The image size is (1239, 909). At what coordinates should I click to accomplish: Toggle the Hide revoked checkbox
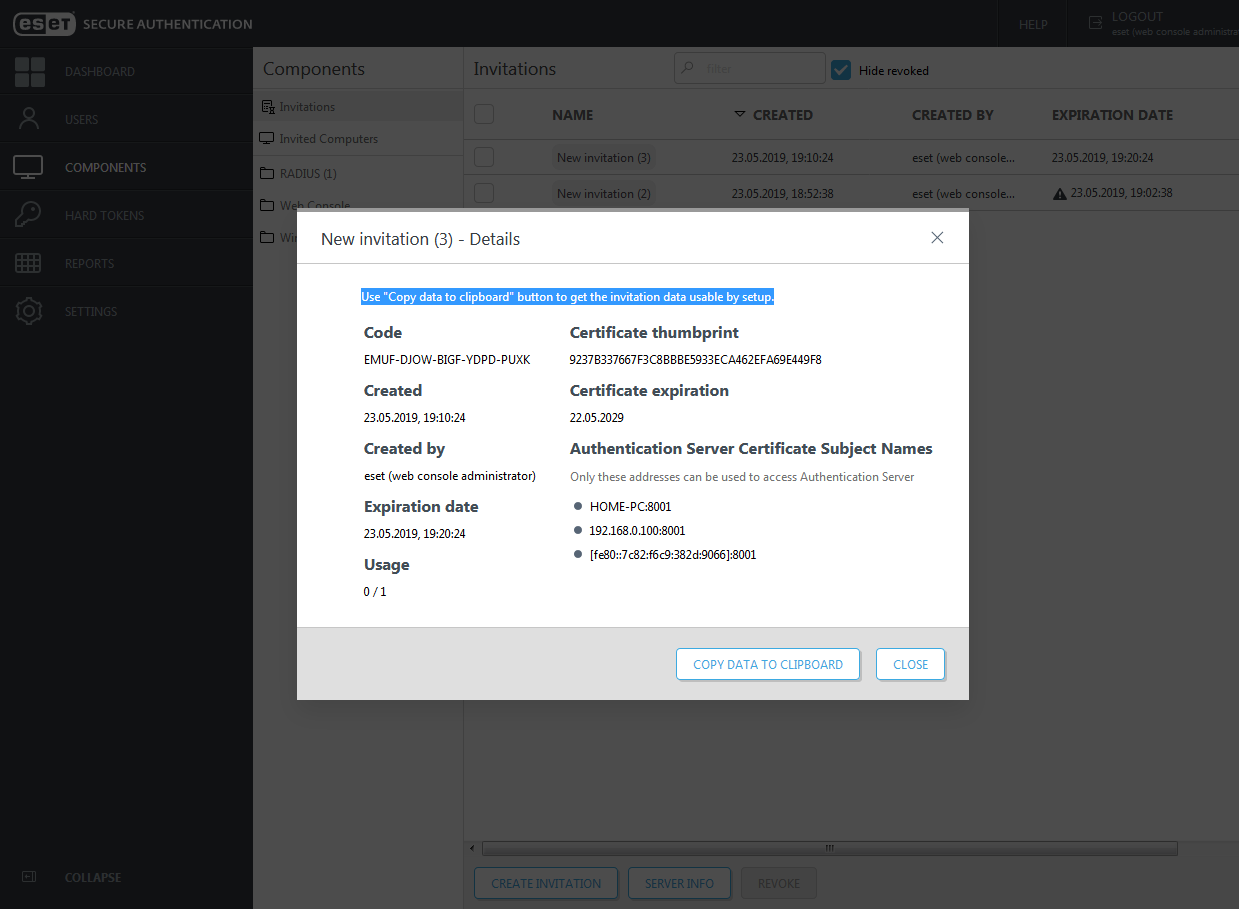(x=841, y=70)
